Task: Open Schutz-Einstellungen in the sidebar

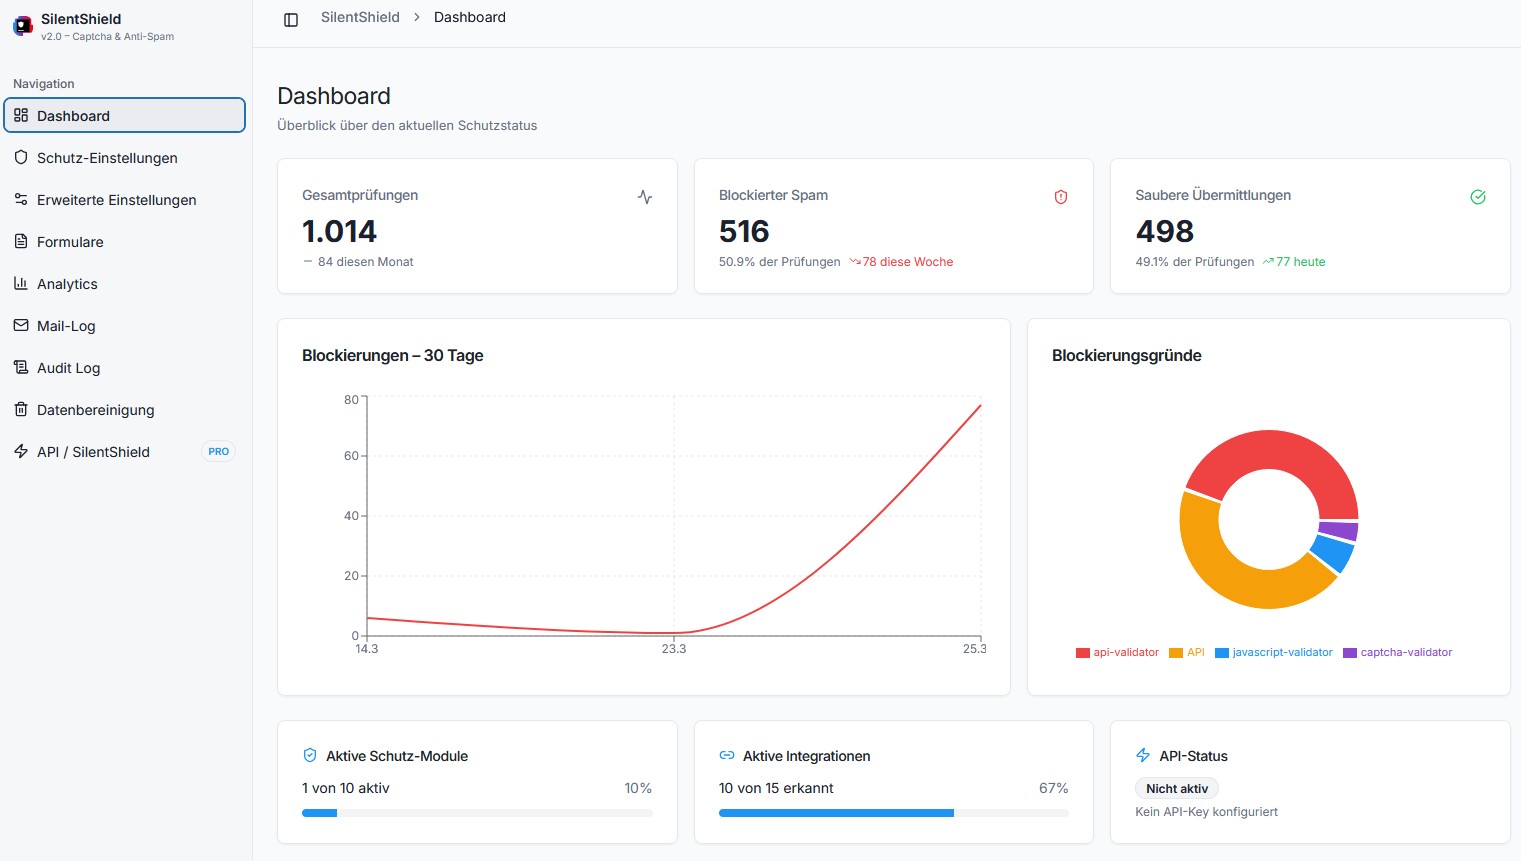Action: (x=107, y=158)
